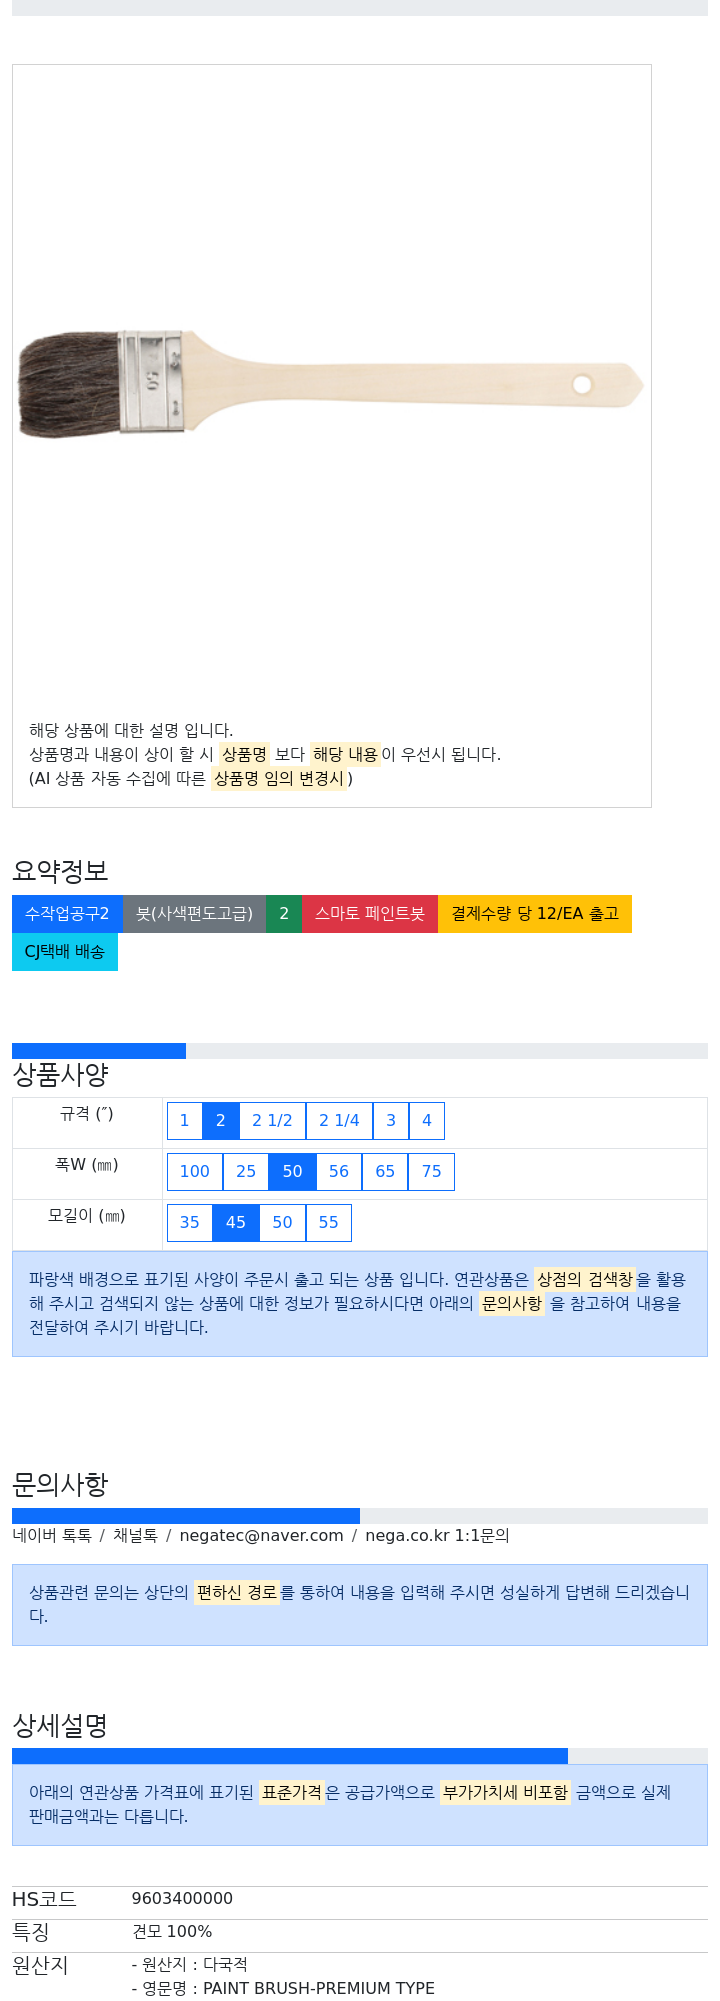The image size is (720, 2001).
Task: Open the 붓(사색편도고급) tag
Action: (x=194, y=914)
